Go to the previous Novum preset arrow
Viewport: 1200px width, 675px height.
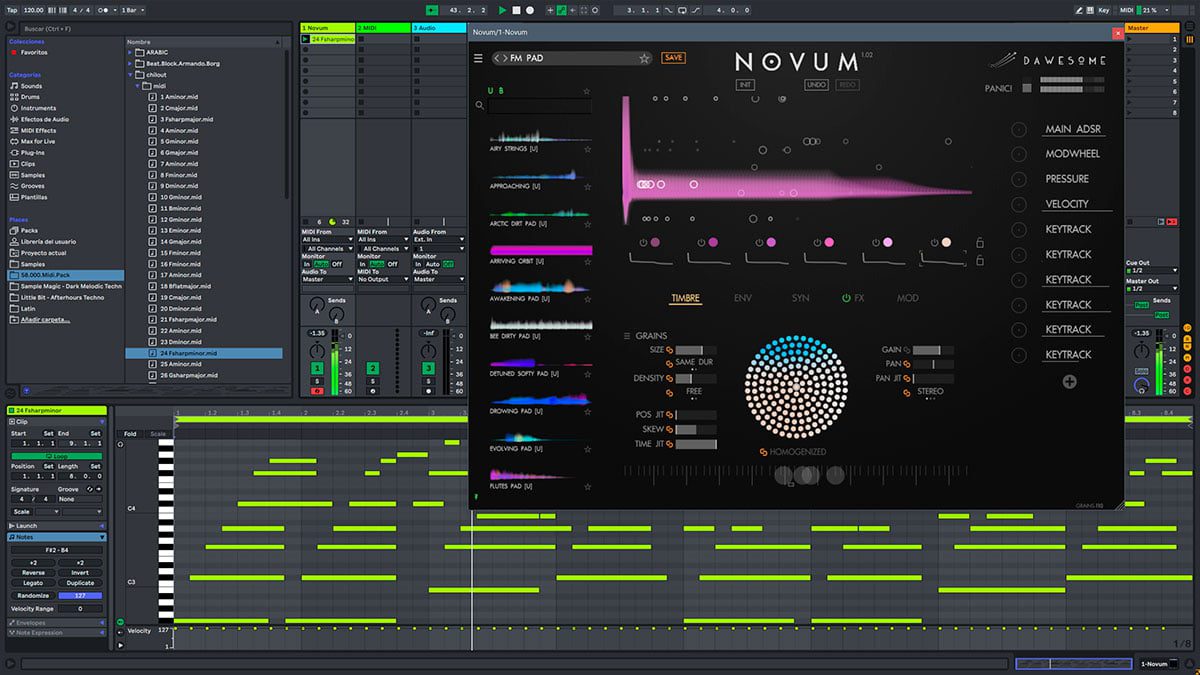point(496,58)
